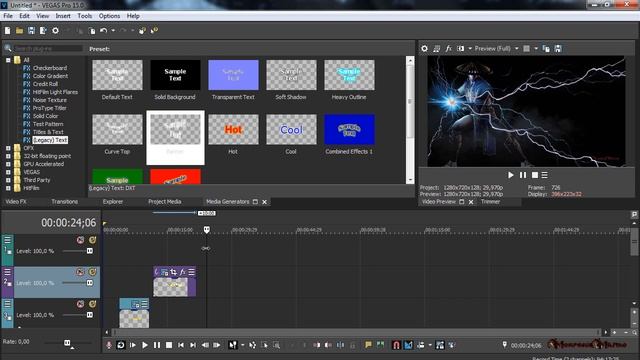Toggle Enable Snapping magnet button
640x360 pixels.
(x=396, y=345)
